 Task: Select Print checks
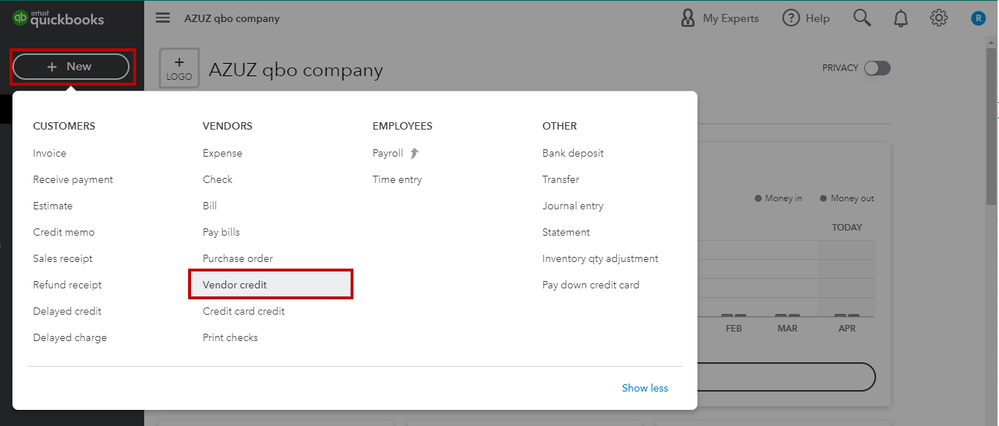[230, 337]
